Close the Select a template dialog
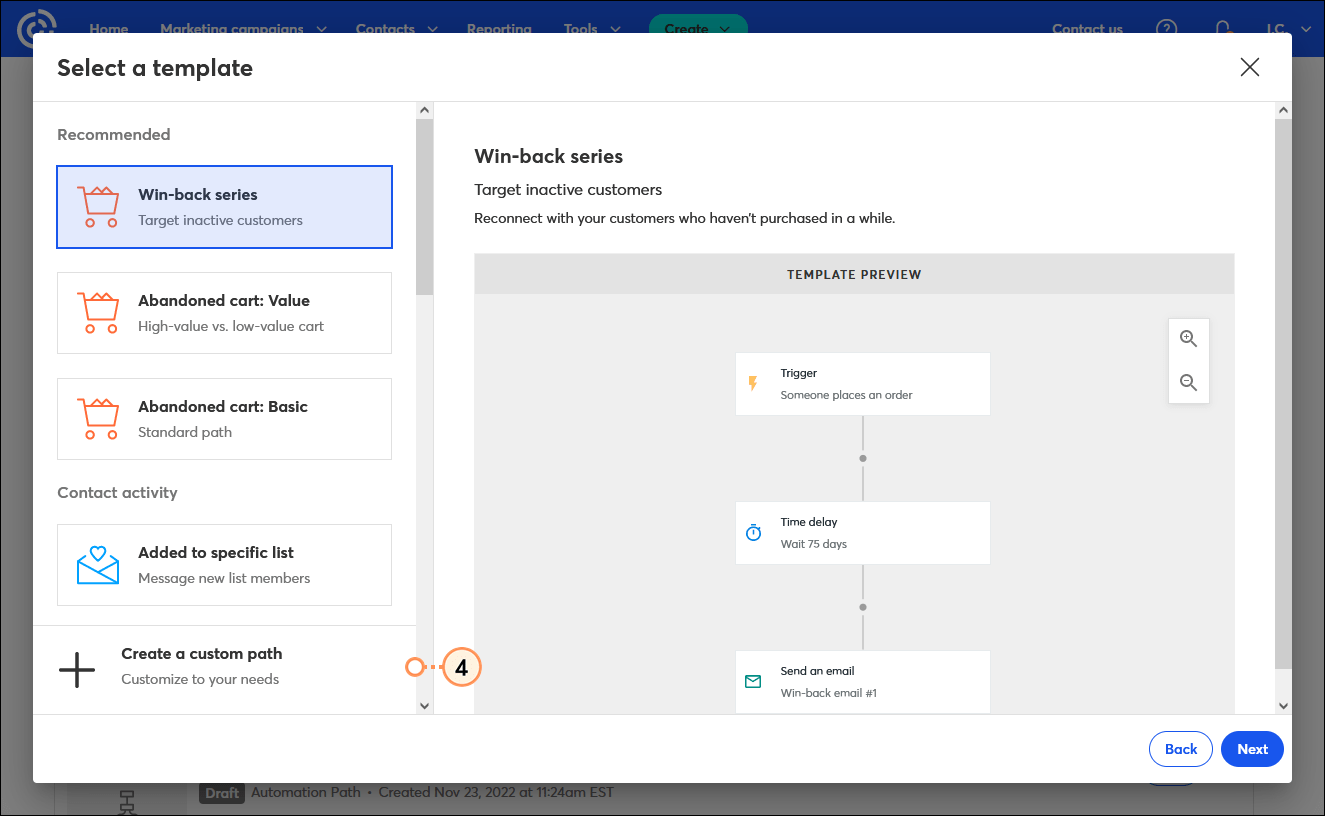Screen dimensions: 1325x816 pos(1249,67)
